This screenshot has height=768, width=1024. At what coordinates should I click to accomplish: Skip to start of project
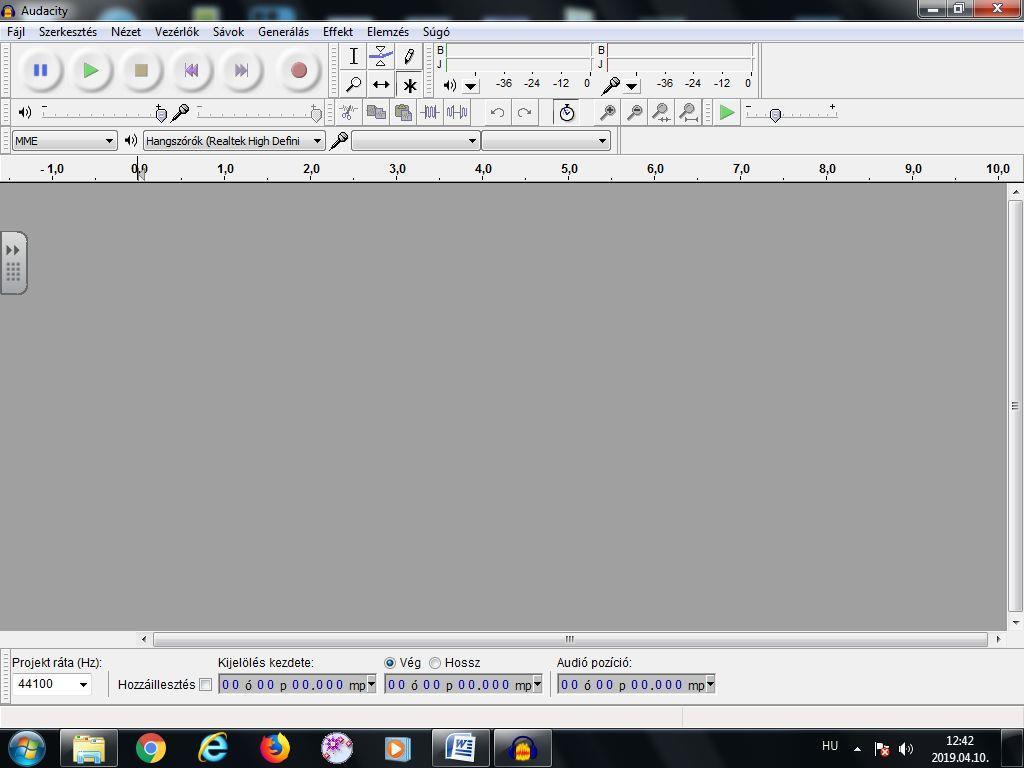coord(191,70)
